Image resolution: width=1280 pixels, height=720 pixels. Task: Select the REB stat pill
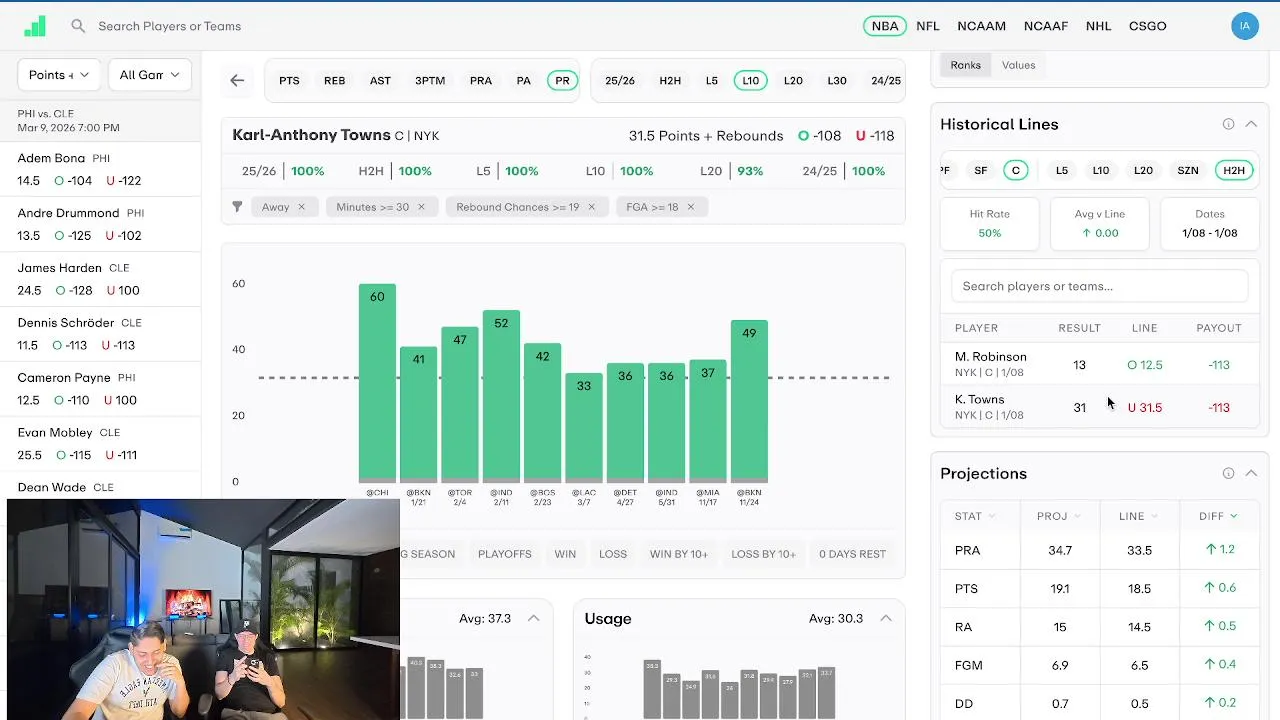point(335,81)
